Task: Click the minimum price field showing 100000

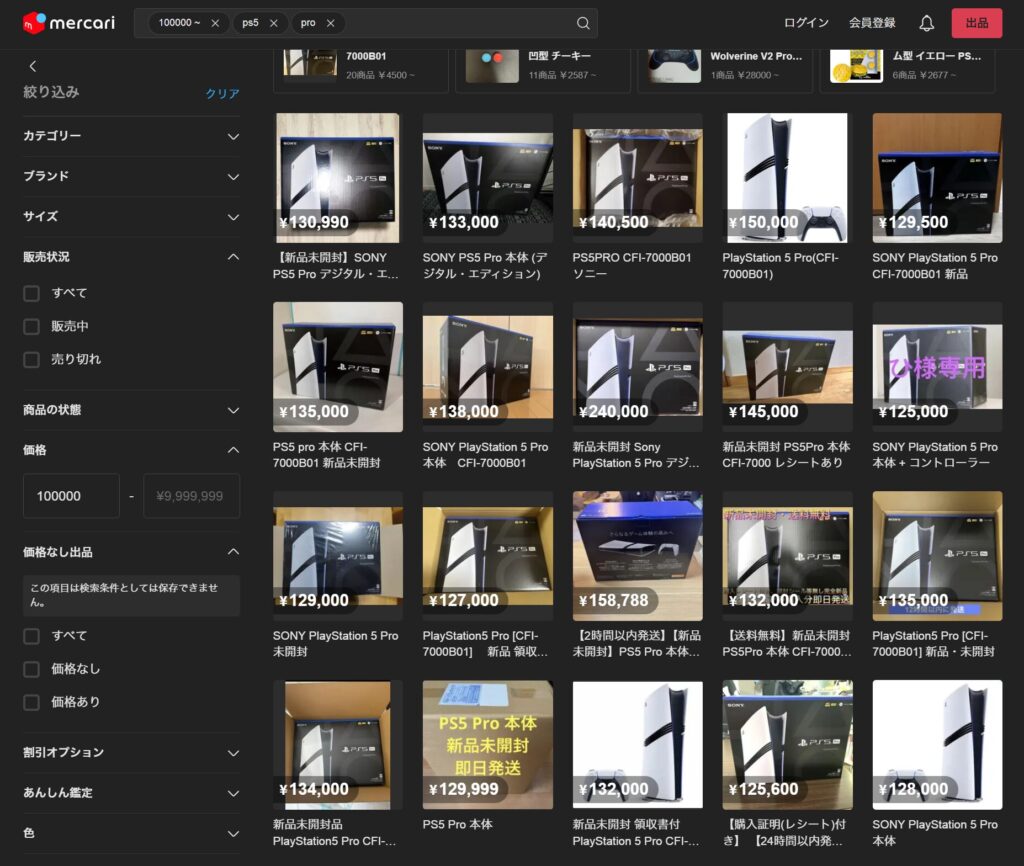Action: [x=71, y=496]
